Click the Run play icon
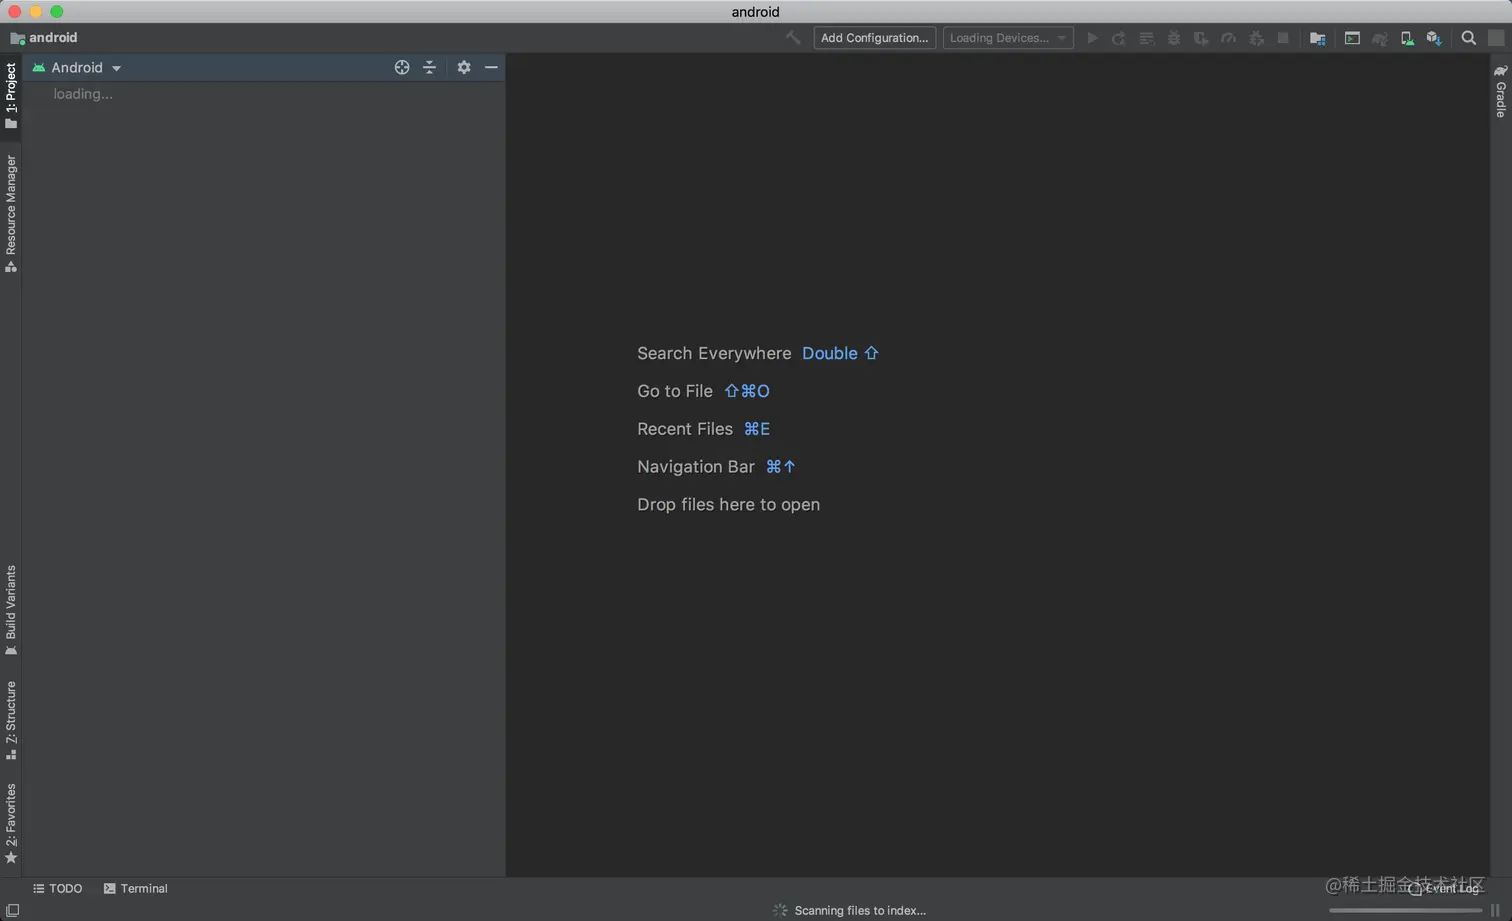This screenshot has width=1512, height=921. [x=1092, y=38]
